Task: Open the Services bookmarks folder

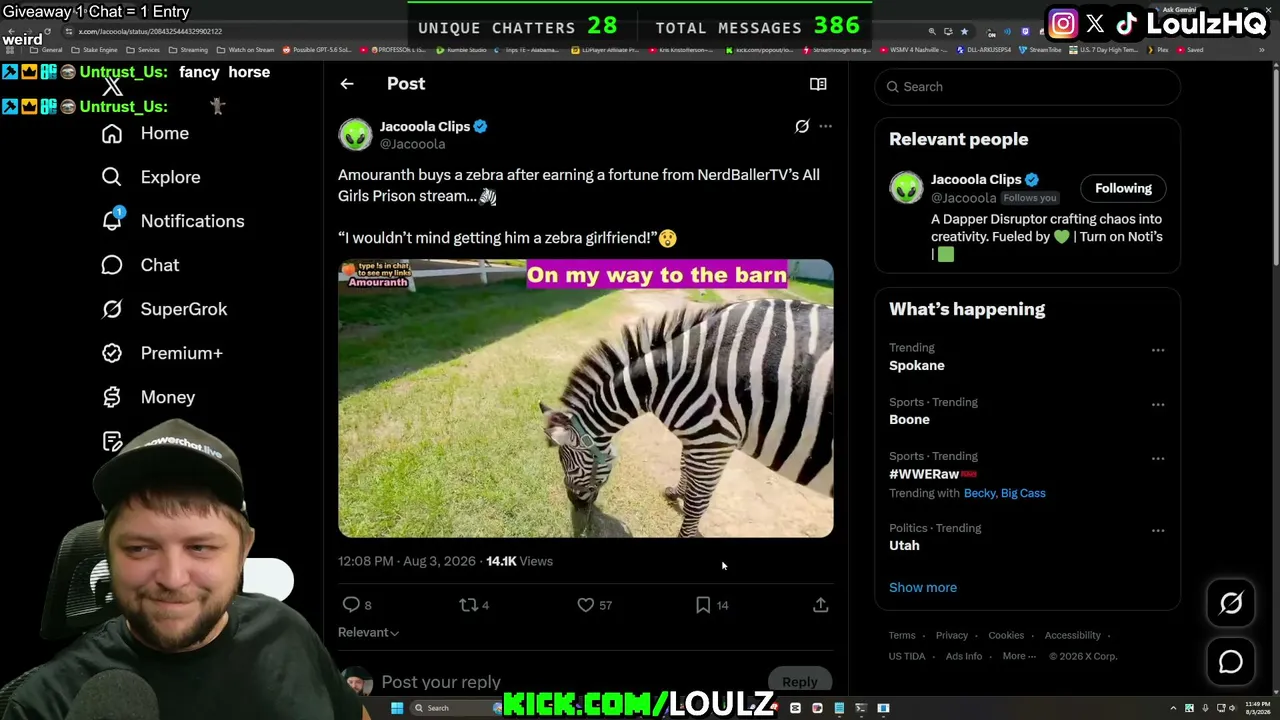Action: tap(143, 50)
